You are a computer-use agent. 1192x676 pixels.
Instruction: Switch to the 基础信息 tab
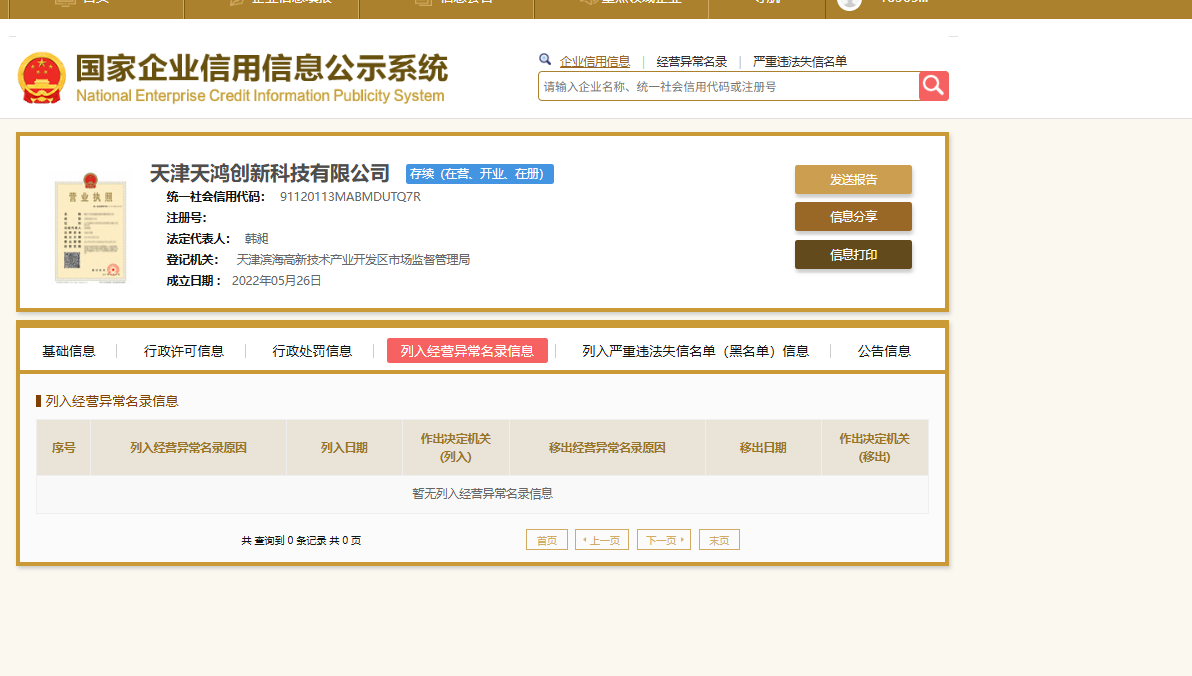pos(68,351)
